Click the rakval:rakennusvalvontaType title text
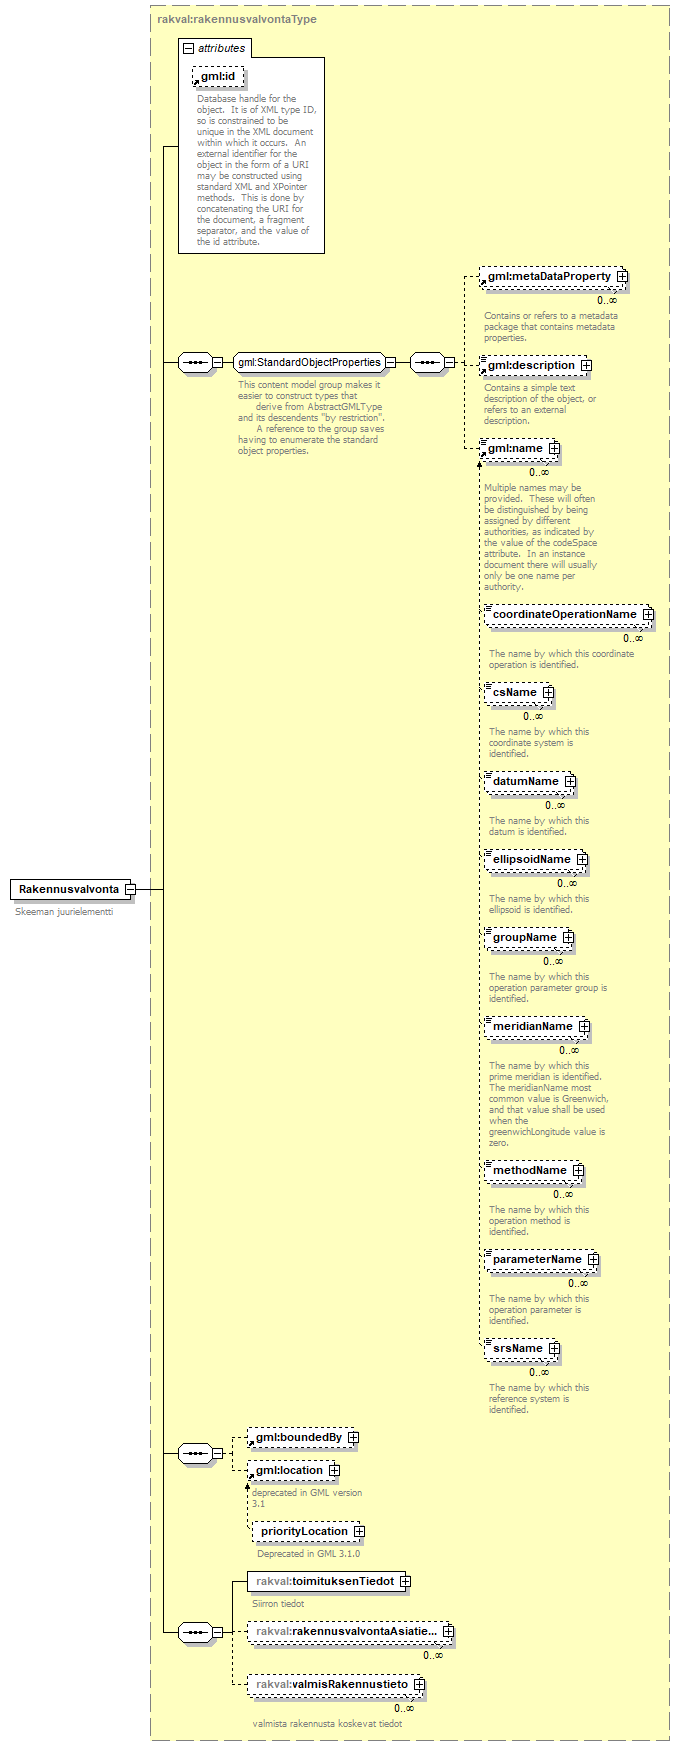 click(237, 19)
